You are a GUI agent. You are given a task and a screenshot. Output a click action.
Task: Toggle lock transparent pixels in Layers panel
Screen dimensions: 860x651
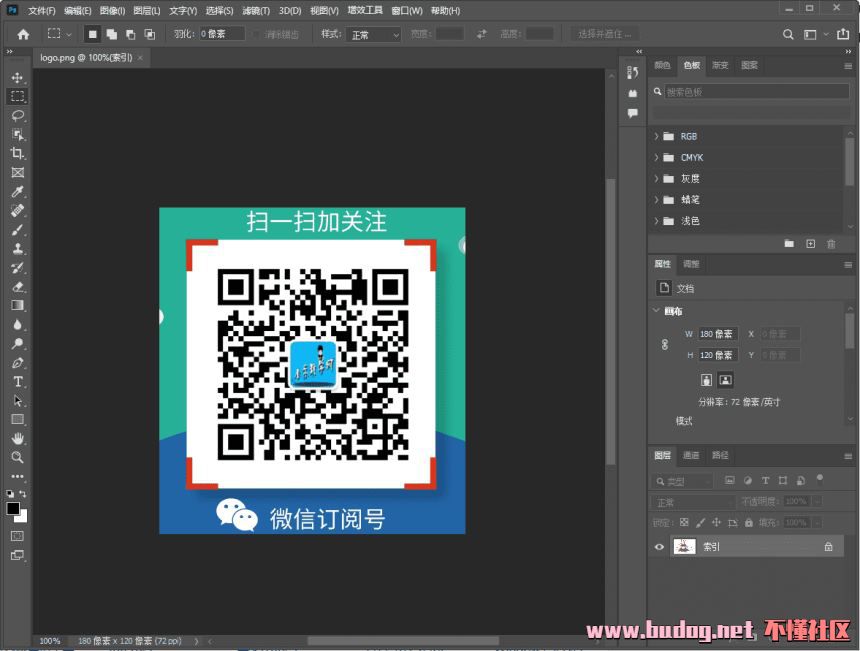(x=684, y=523)
